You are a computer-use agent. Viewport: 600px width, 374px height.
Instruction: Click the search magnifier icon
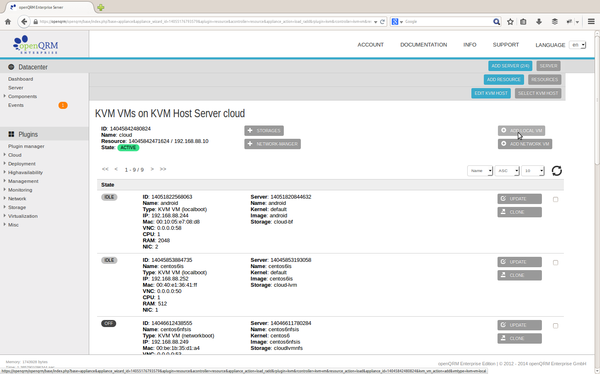coord(496,22)
